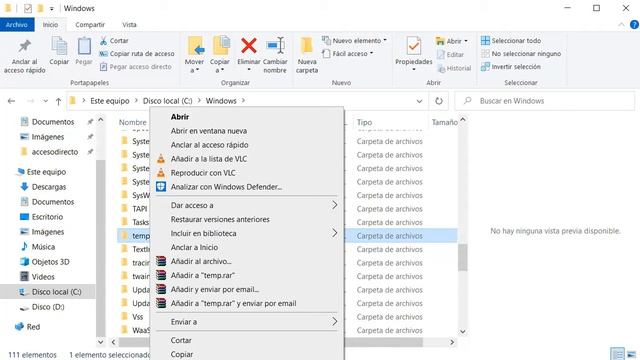
Task: Open the Abrir dropdown in ribbon
Action: point(451,41)
